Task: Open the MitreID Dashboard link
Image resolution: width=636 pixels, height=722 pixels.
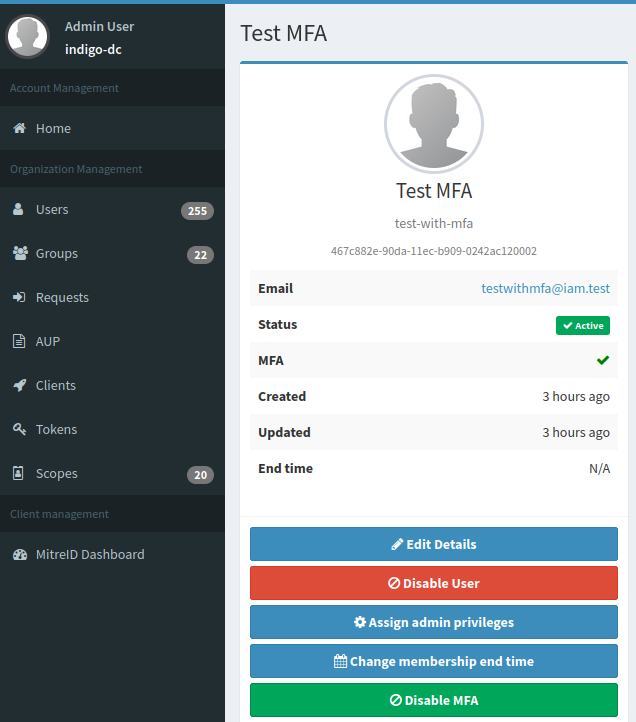Action: click(x=112, y=554)
